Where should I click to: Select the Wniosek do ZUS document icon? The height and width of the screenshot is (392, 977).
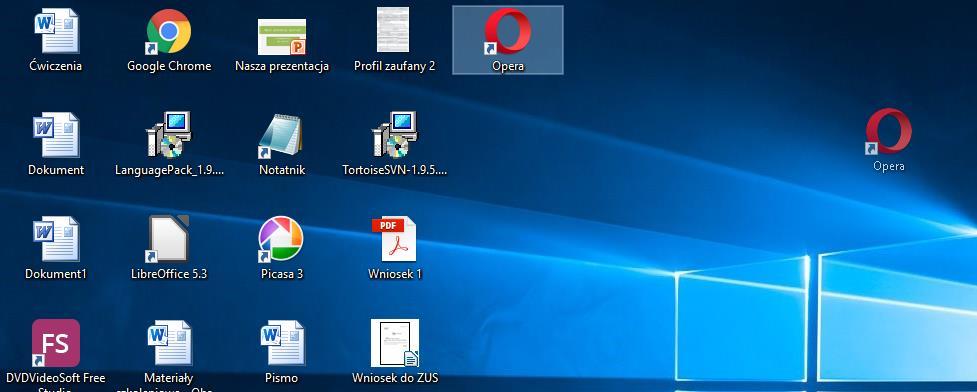(395, 343)
